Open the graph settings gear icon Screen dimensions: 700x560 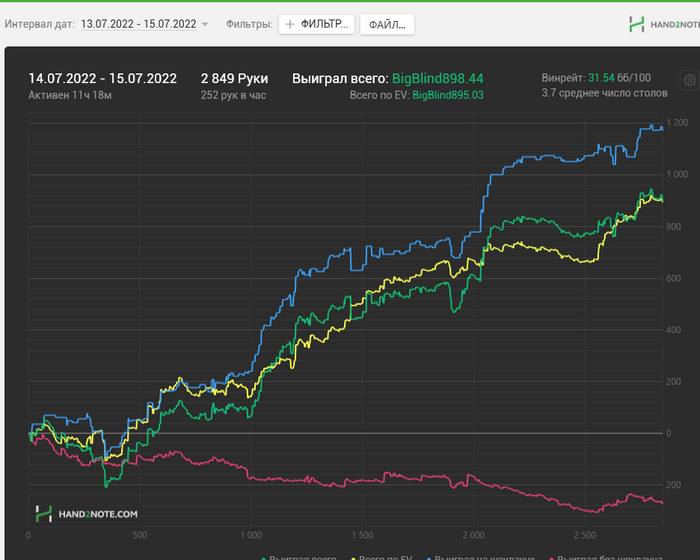(690, 80)
